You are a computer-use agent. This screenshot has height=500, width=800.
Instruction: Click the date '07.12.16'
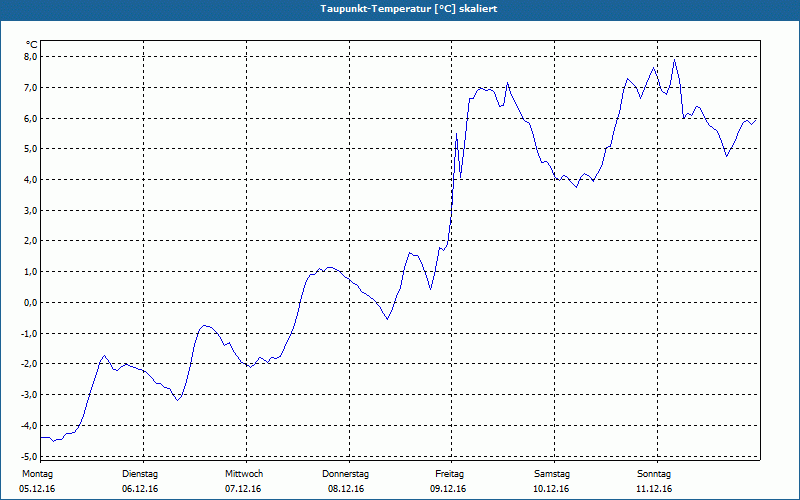[243, 489]
